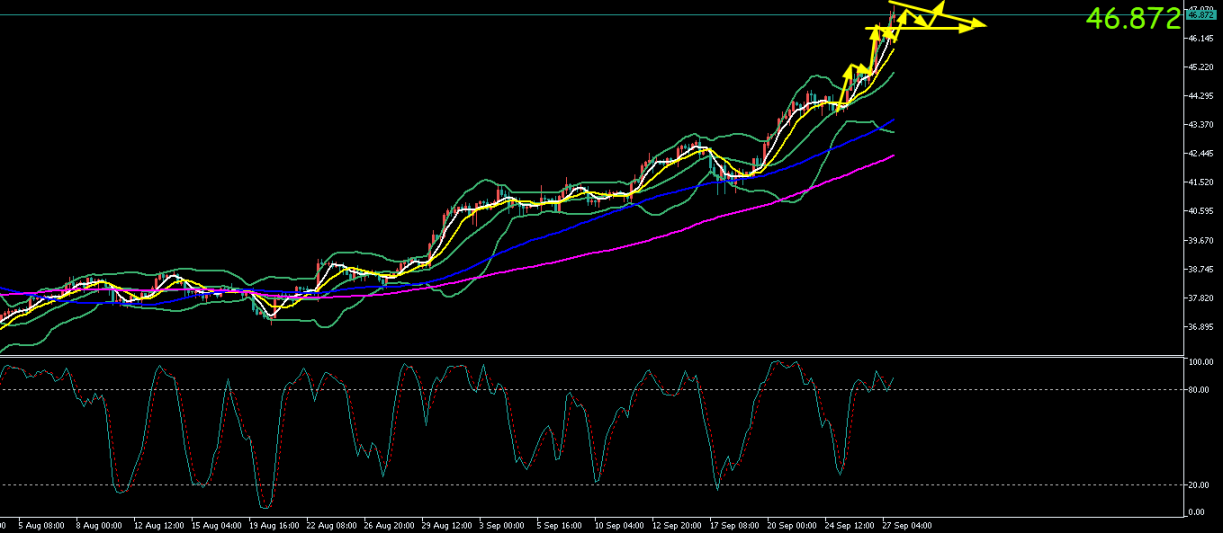The image size is (1223, 533).
Task: Click the 80.00 oscillator level label
Action: click(x=1199, y=390)
